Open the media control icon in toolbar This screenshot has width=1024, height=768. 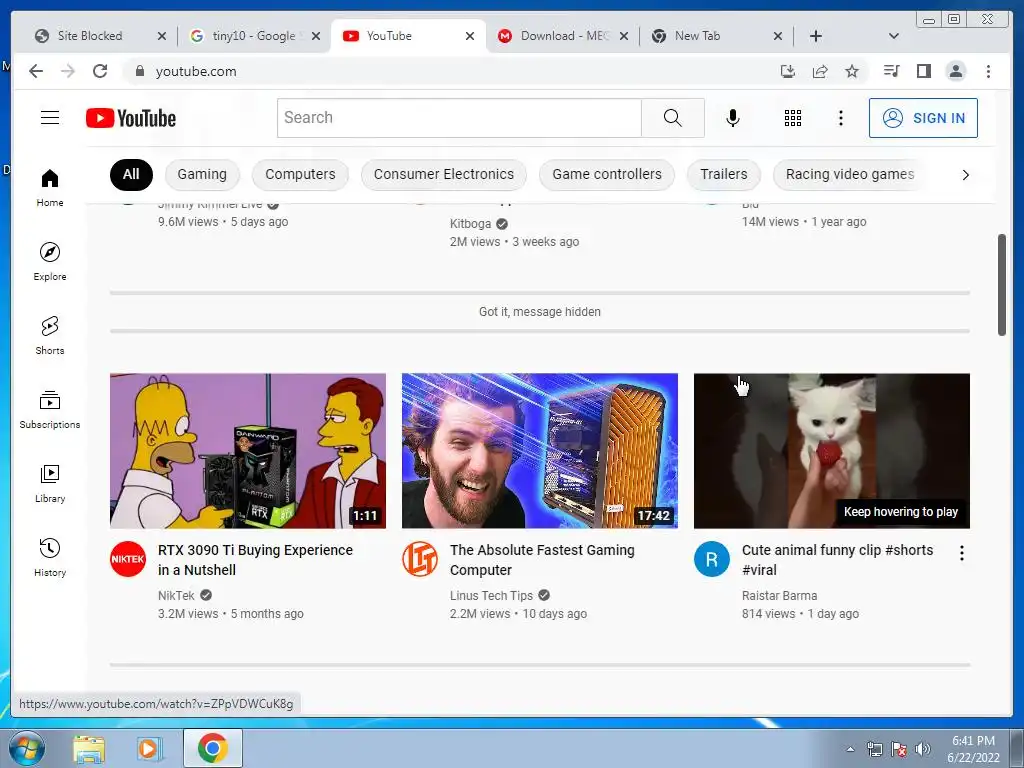coord(891,71)
